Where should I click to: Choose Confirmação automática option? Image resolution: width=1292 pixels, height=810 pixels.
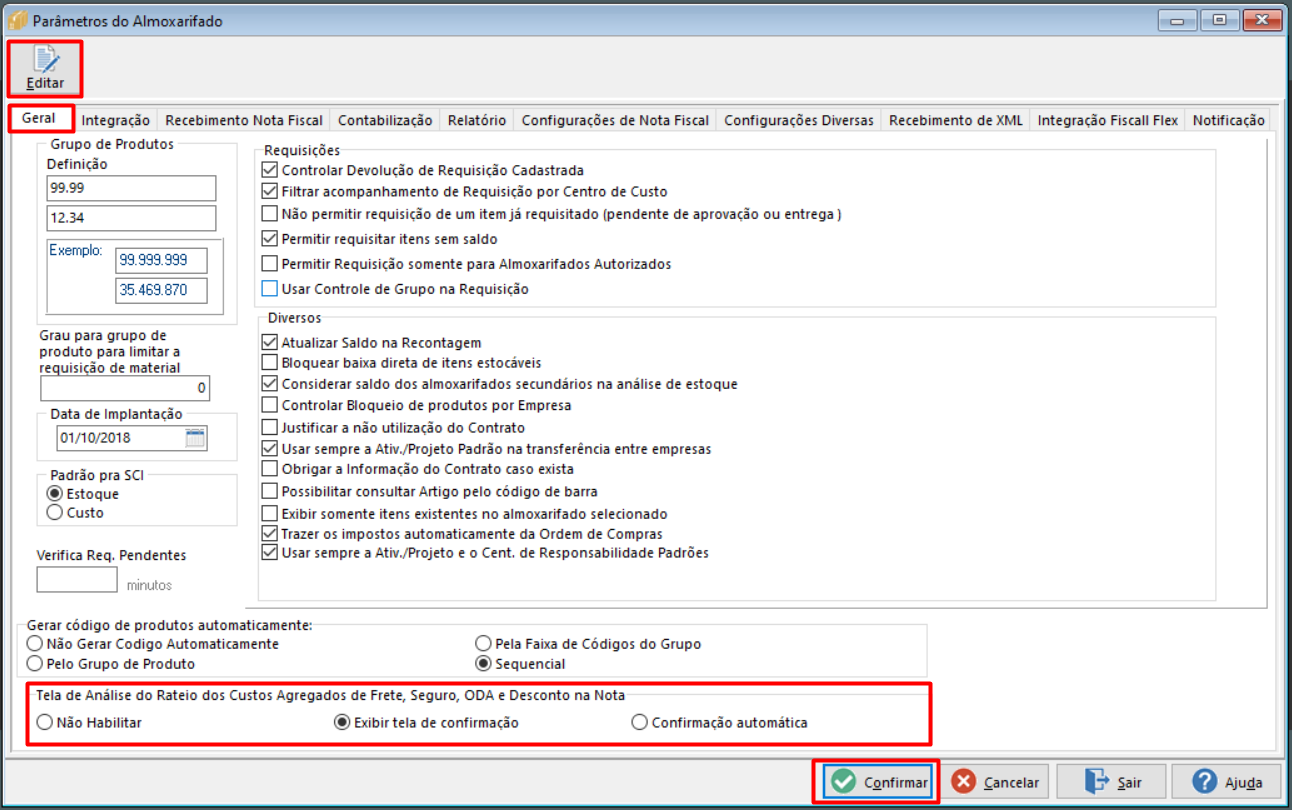(640, 722)
